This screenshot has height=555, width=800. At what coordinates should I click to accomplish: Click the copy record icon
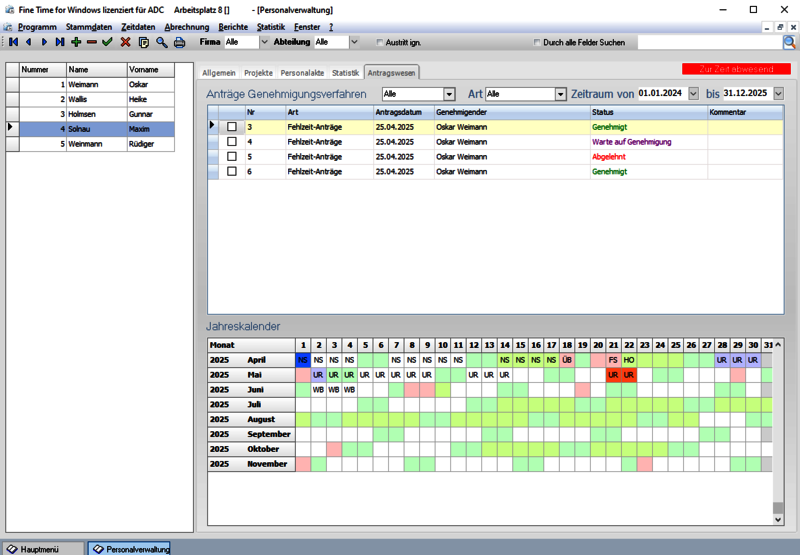tap(144, 42)
